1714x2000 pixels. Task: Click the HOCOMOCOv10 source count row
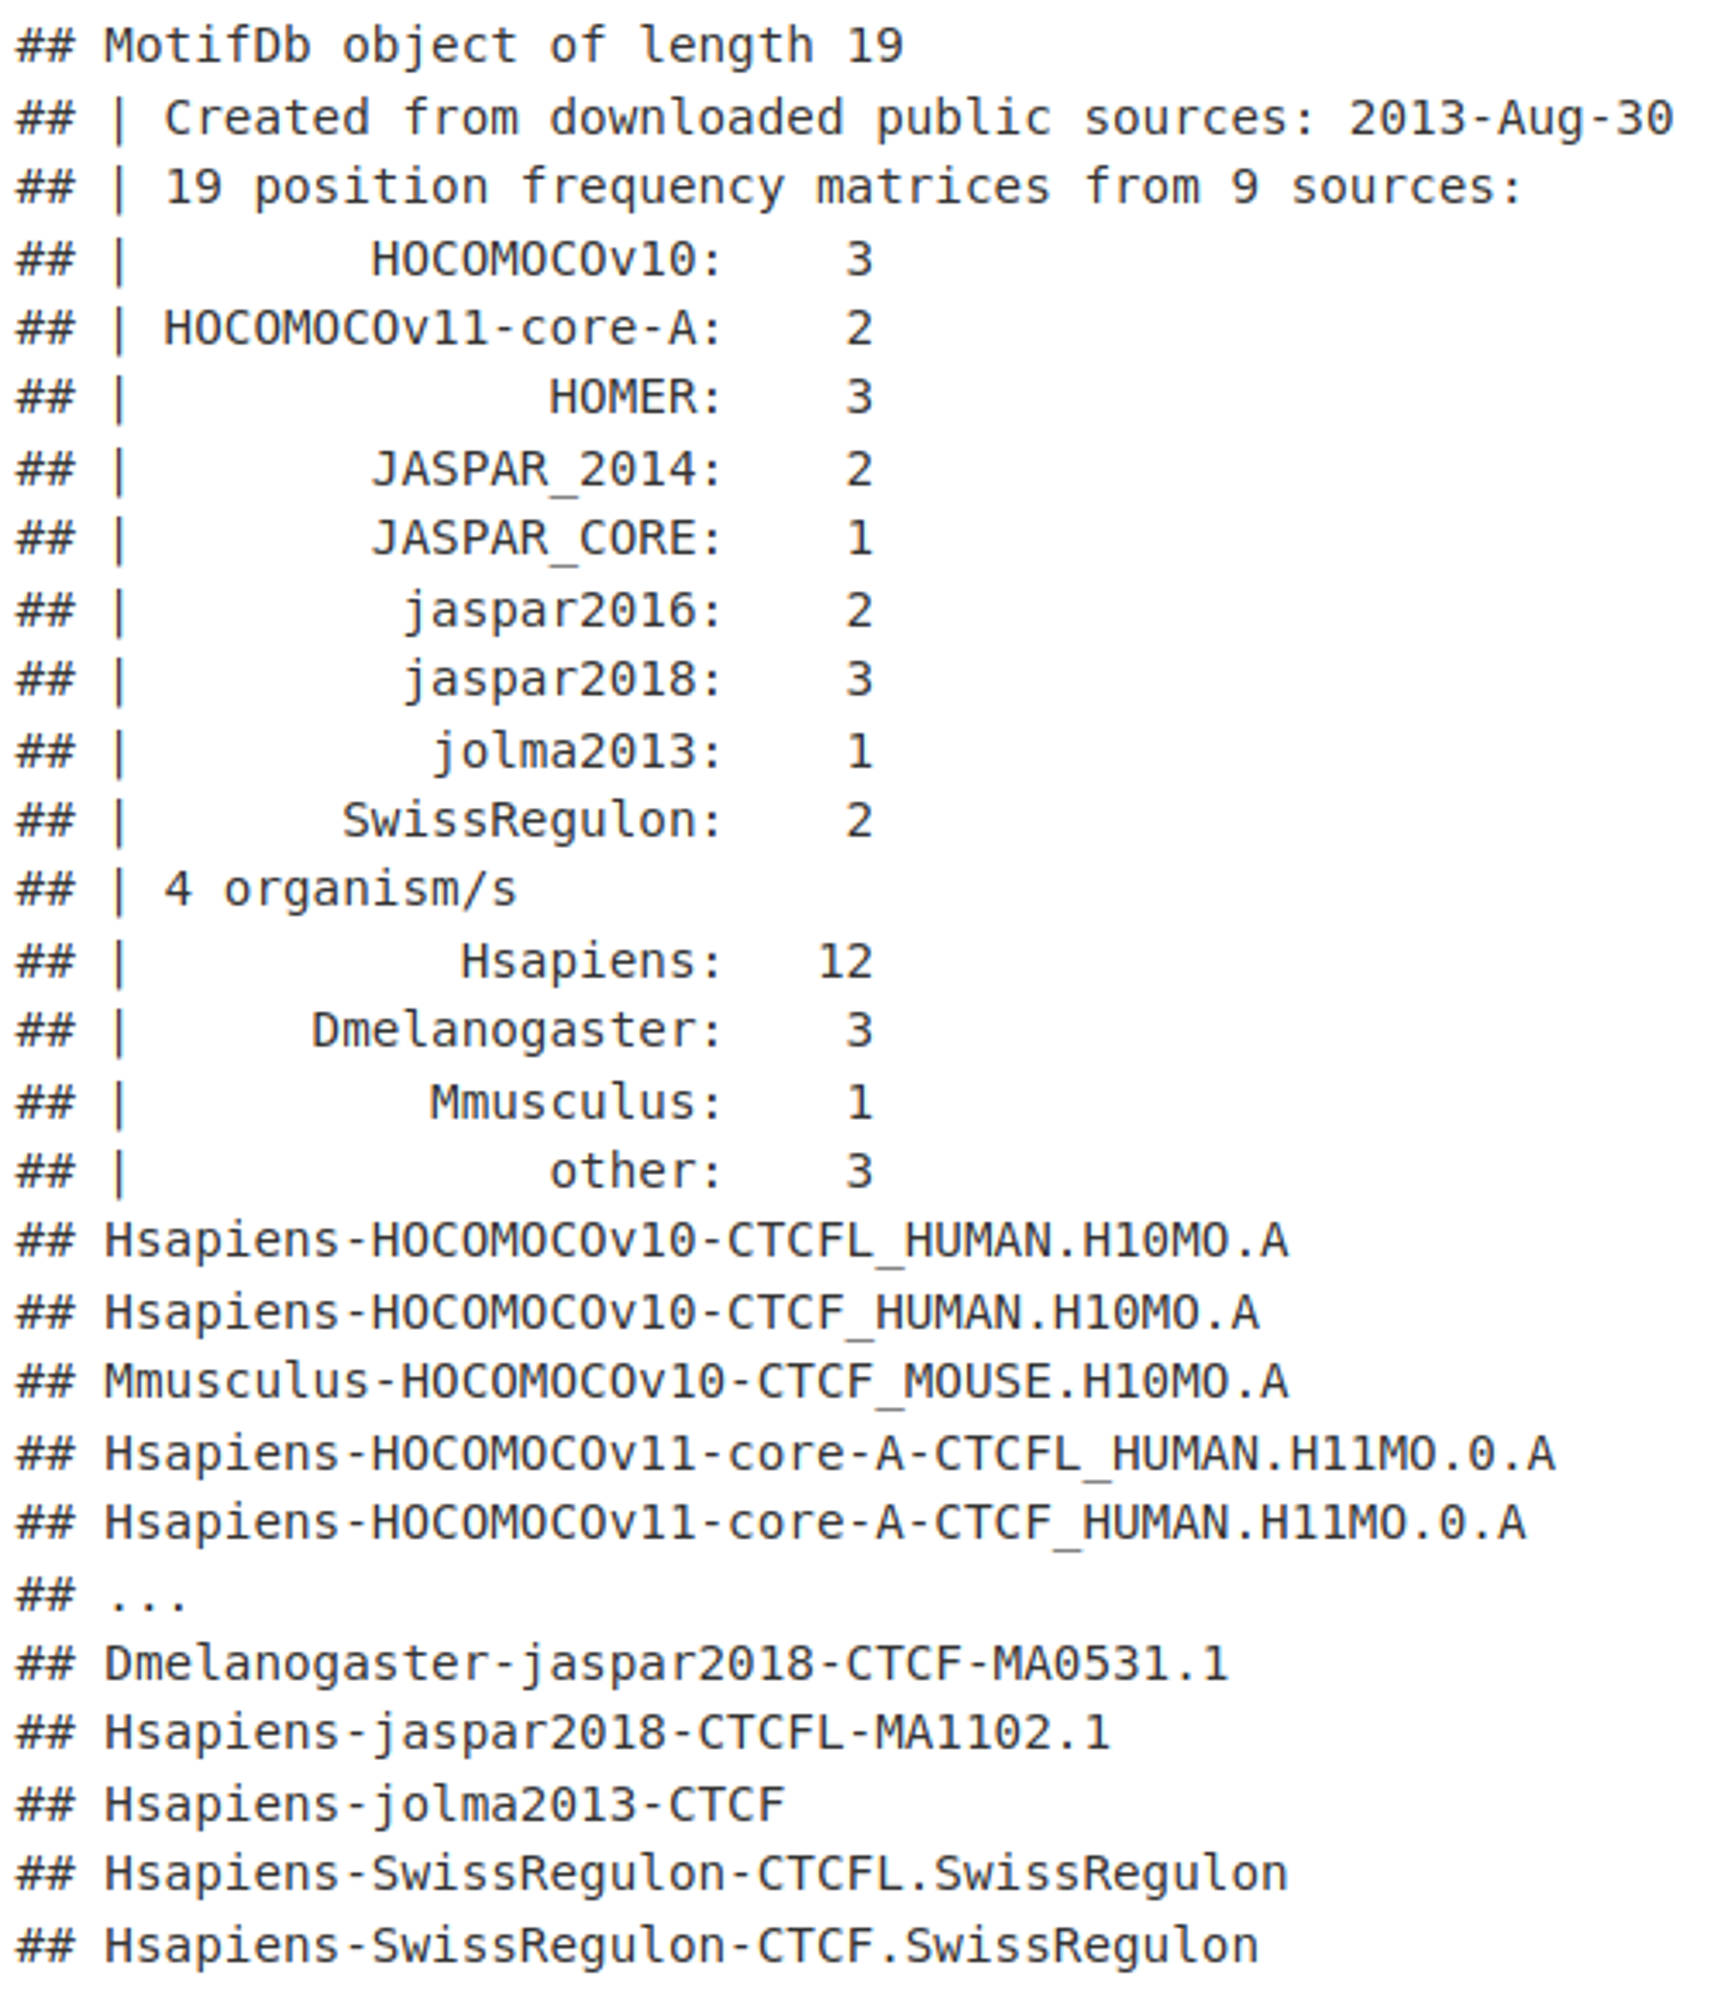(x=444, y=260)
